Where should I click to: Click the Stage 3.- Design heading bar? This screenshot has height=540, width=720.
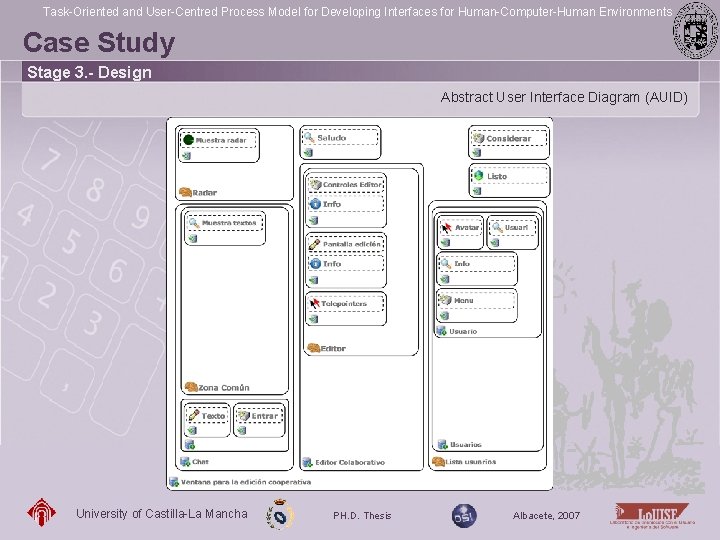point(360,72)
